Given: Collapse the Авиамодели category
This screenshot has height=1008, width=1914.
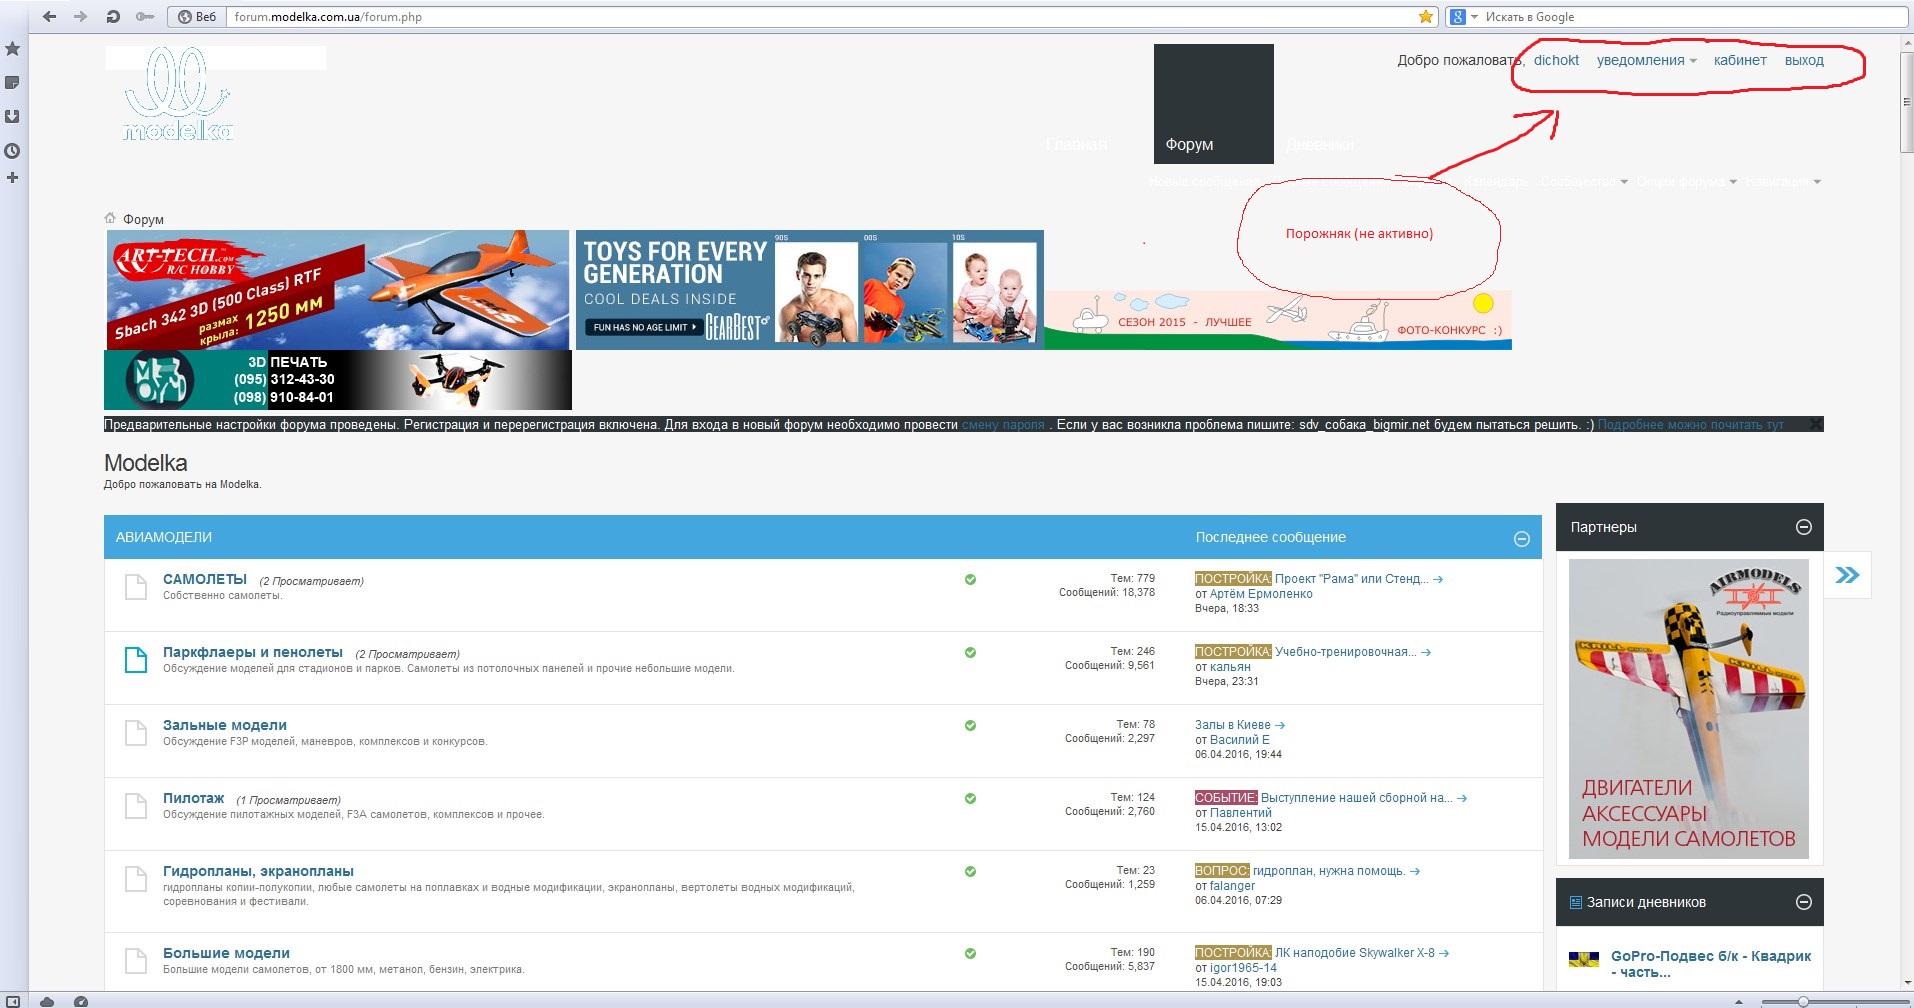Looking at the screenshot, I should (x=1521, y=539).
